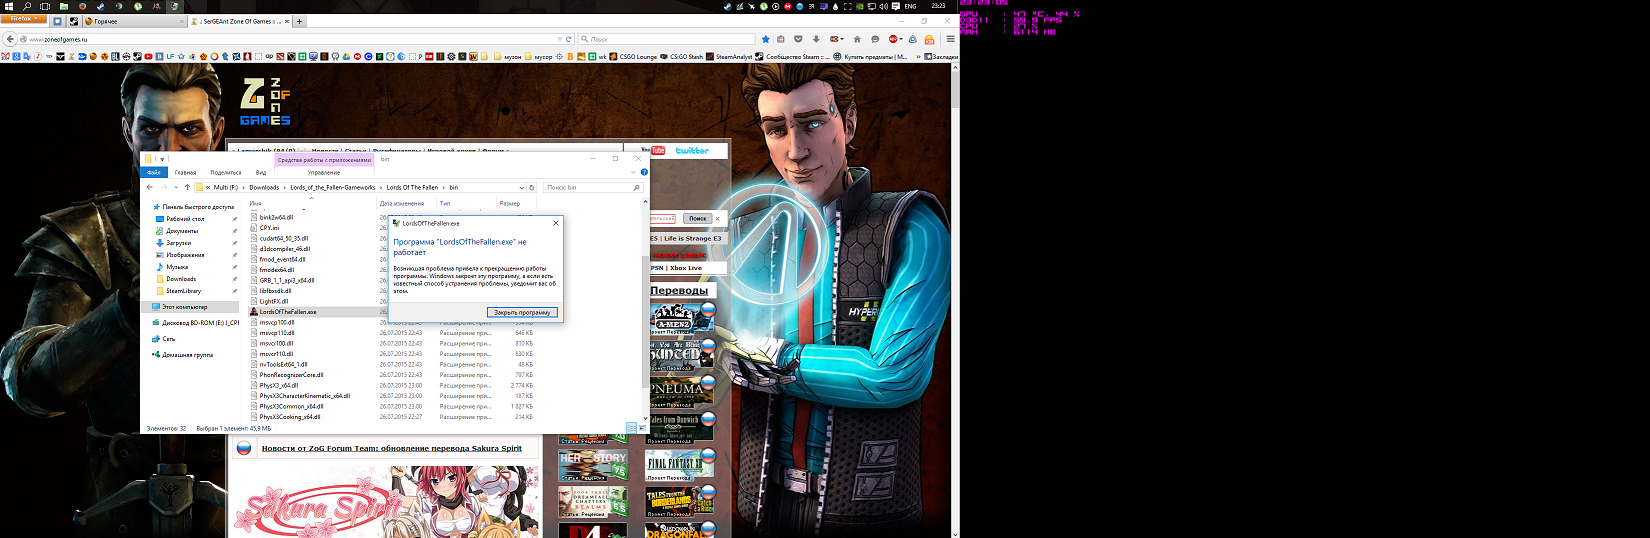Open Закладки bookmarks menu
The height and width of the screenshot is (538, 1650).
(941, 57)
